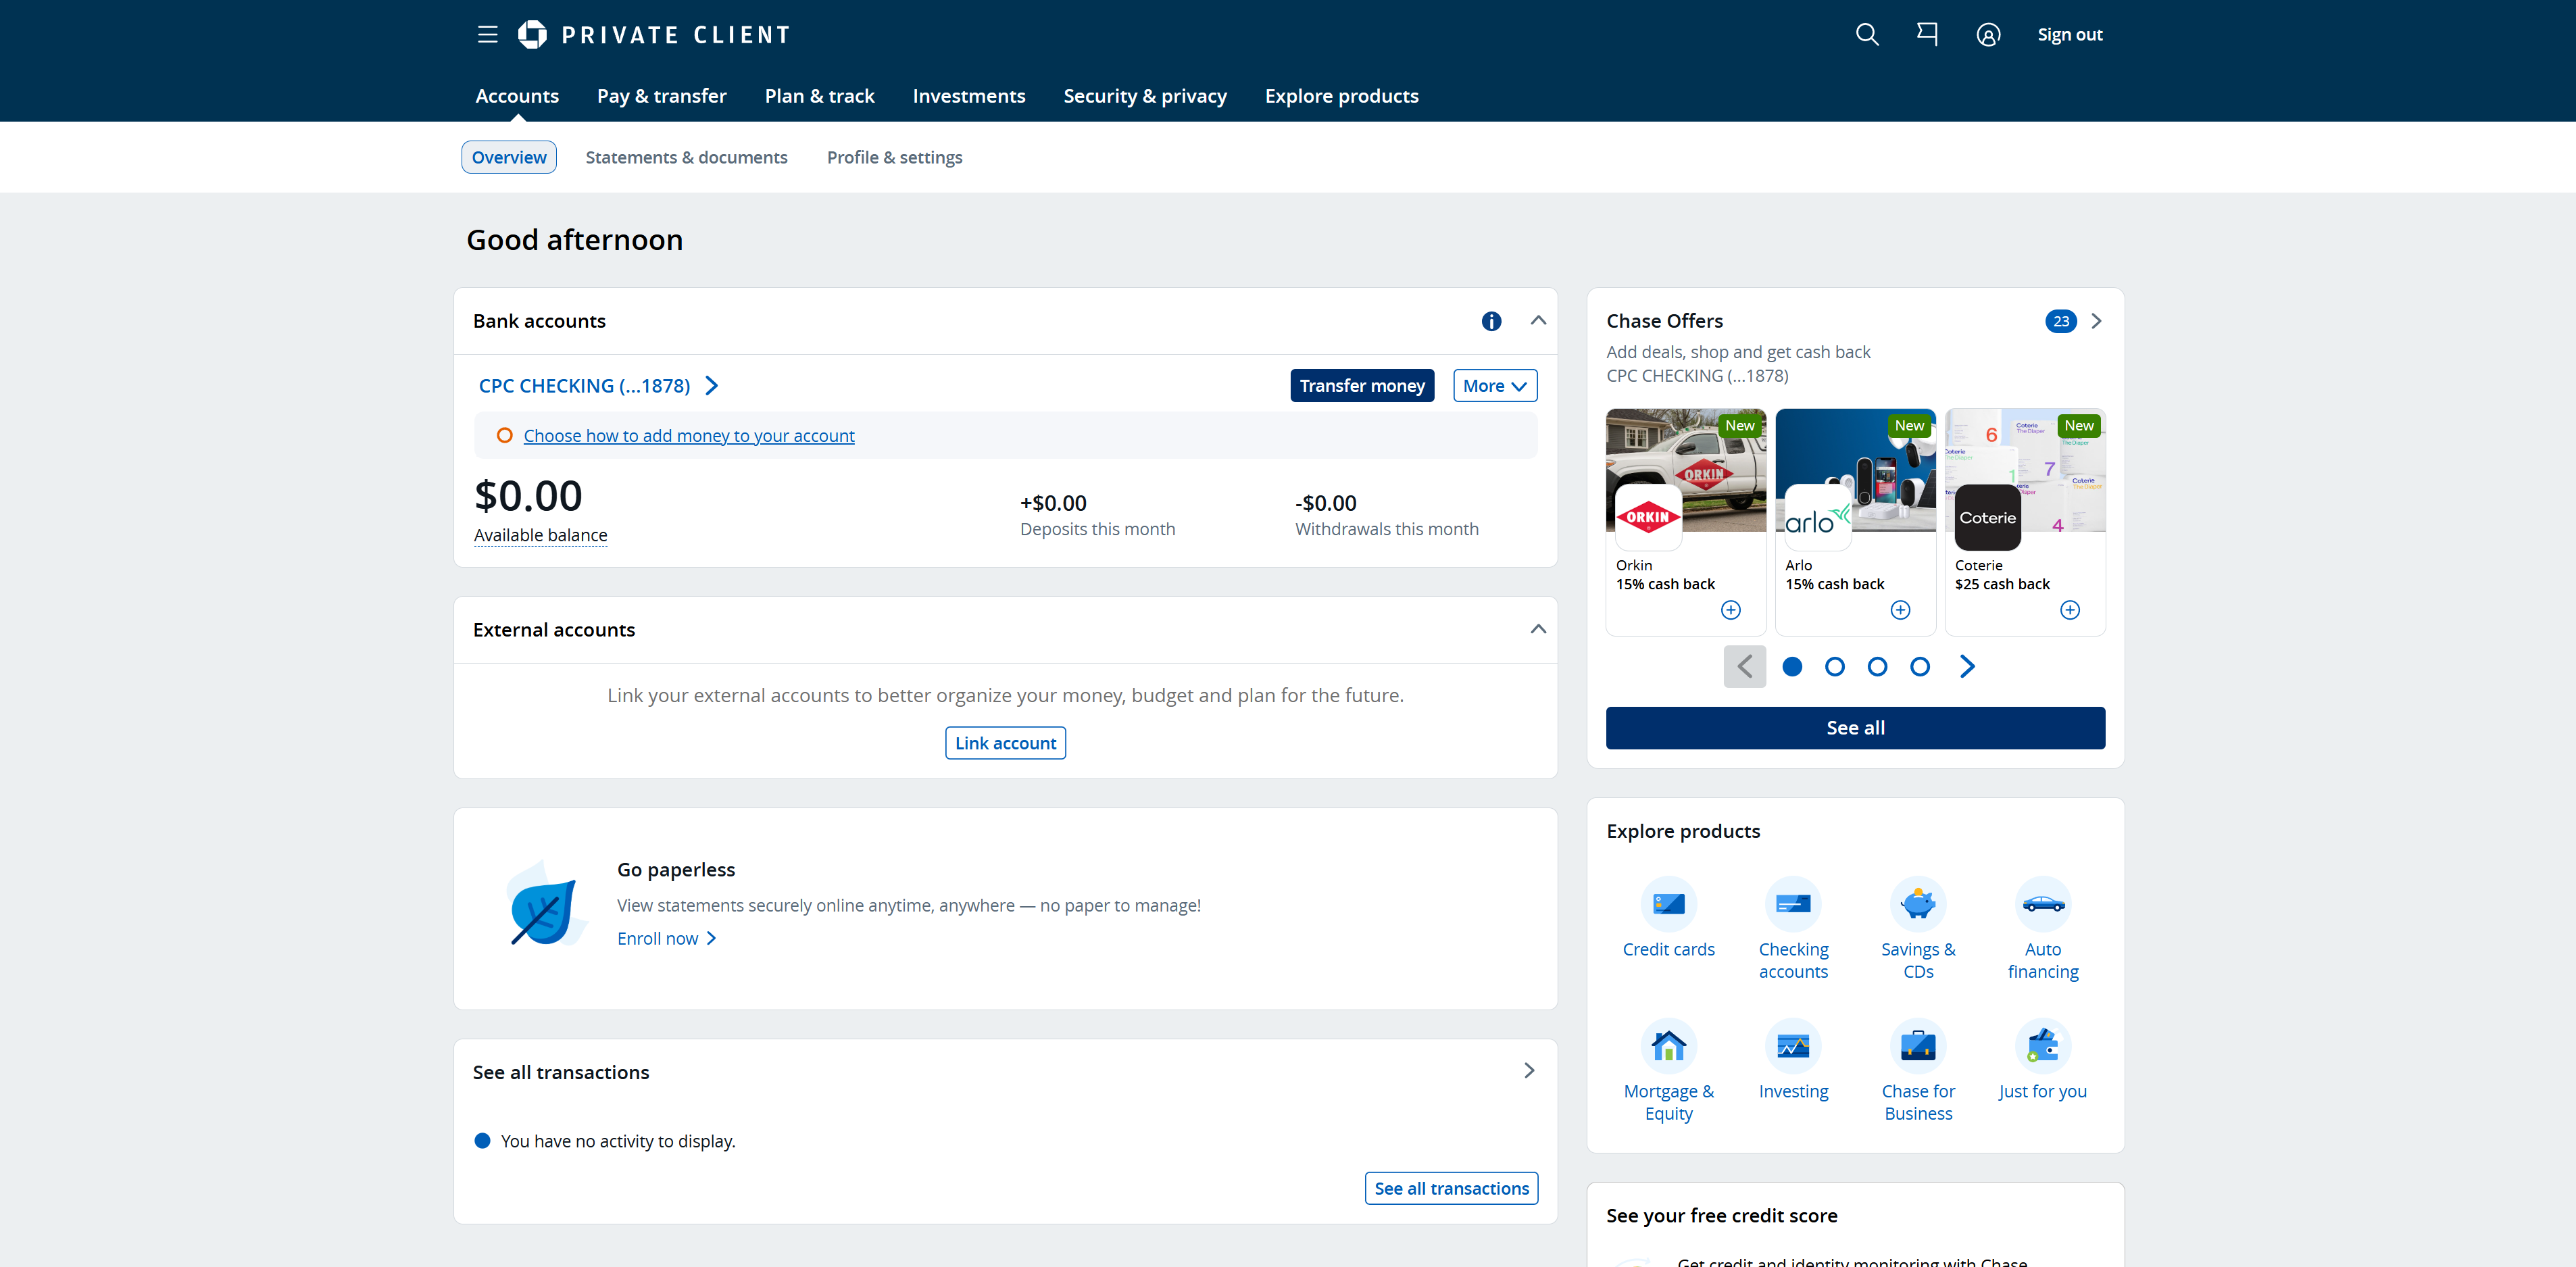2576x1267 pixels.
Task: Select first carousel page dot
Action: point(1792,667)
